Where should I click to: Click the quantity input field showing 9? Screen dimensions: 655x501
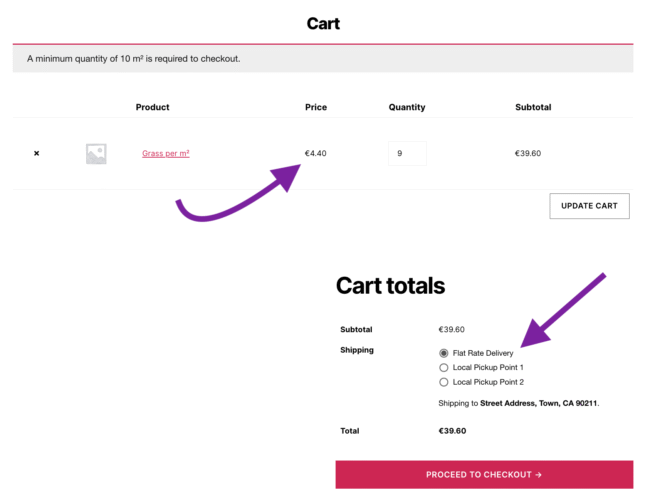[x=406, y=154]
